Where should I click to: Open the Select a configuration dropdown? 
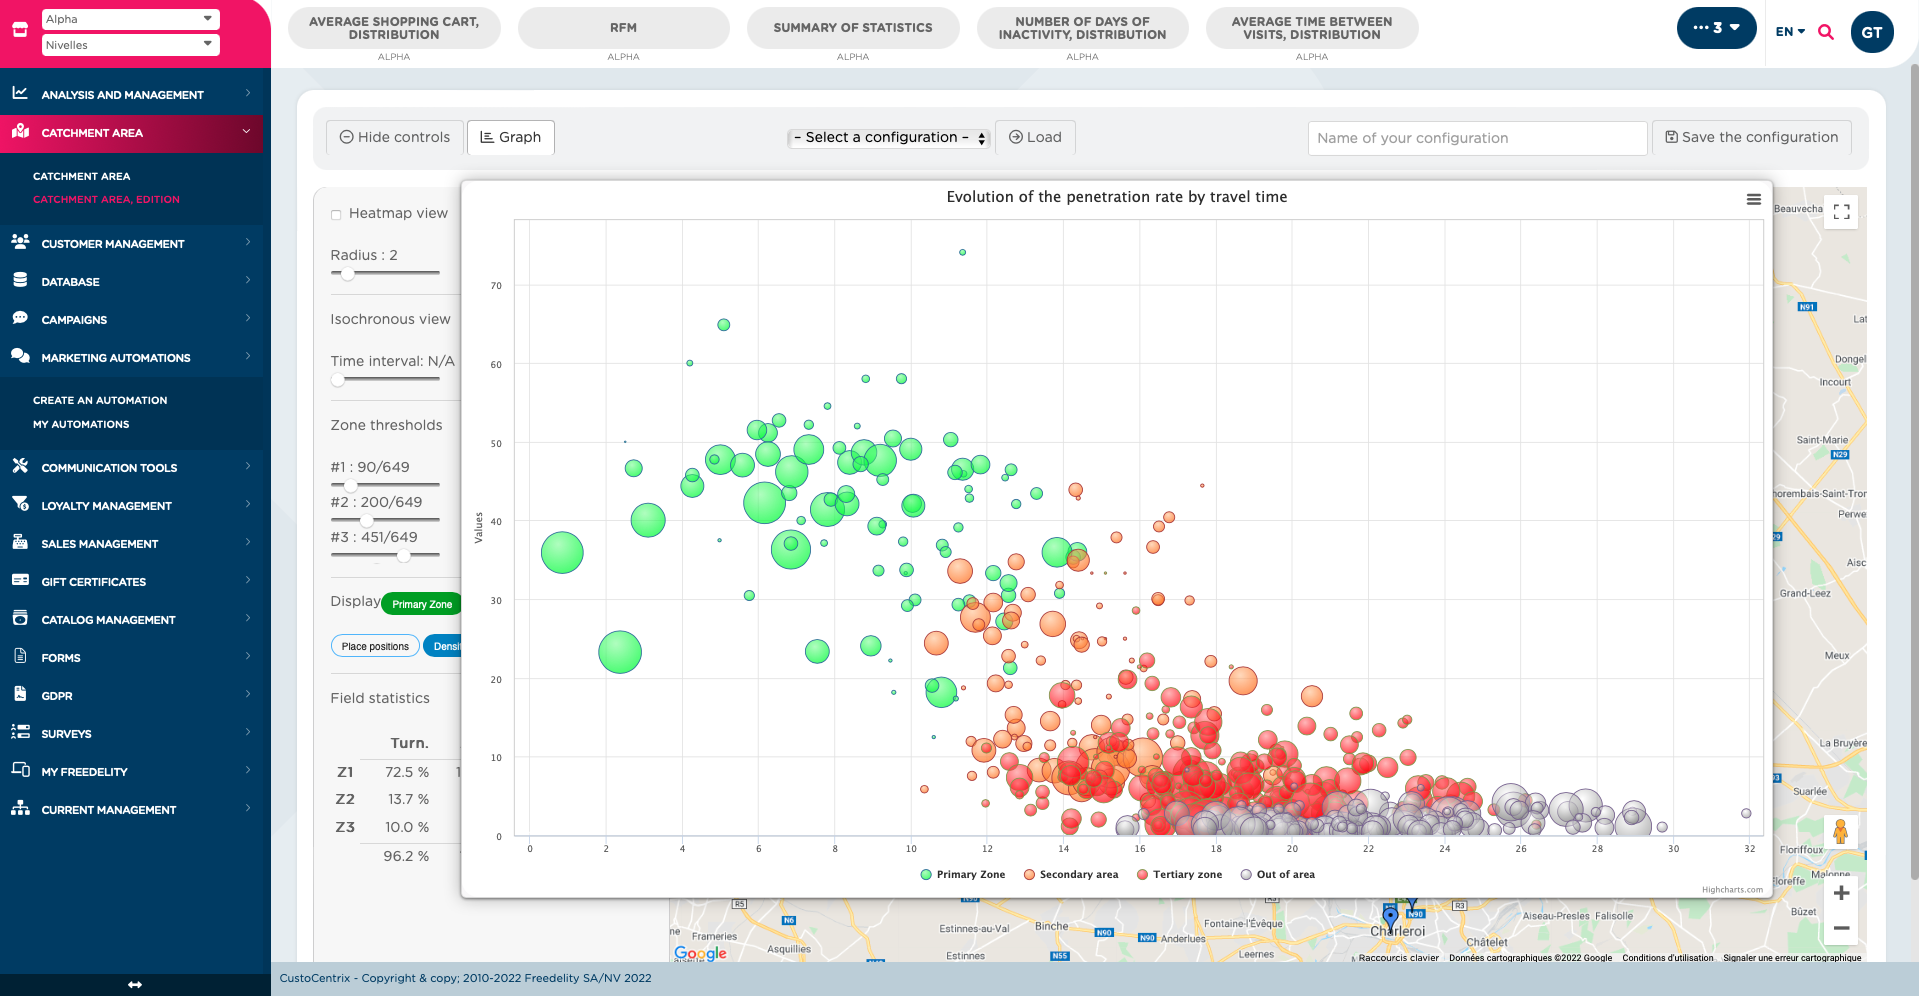tap(888, 138)
